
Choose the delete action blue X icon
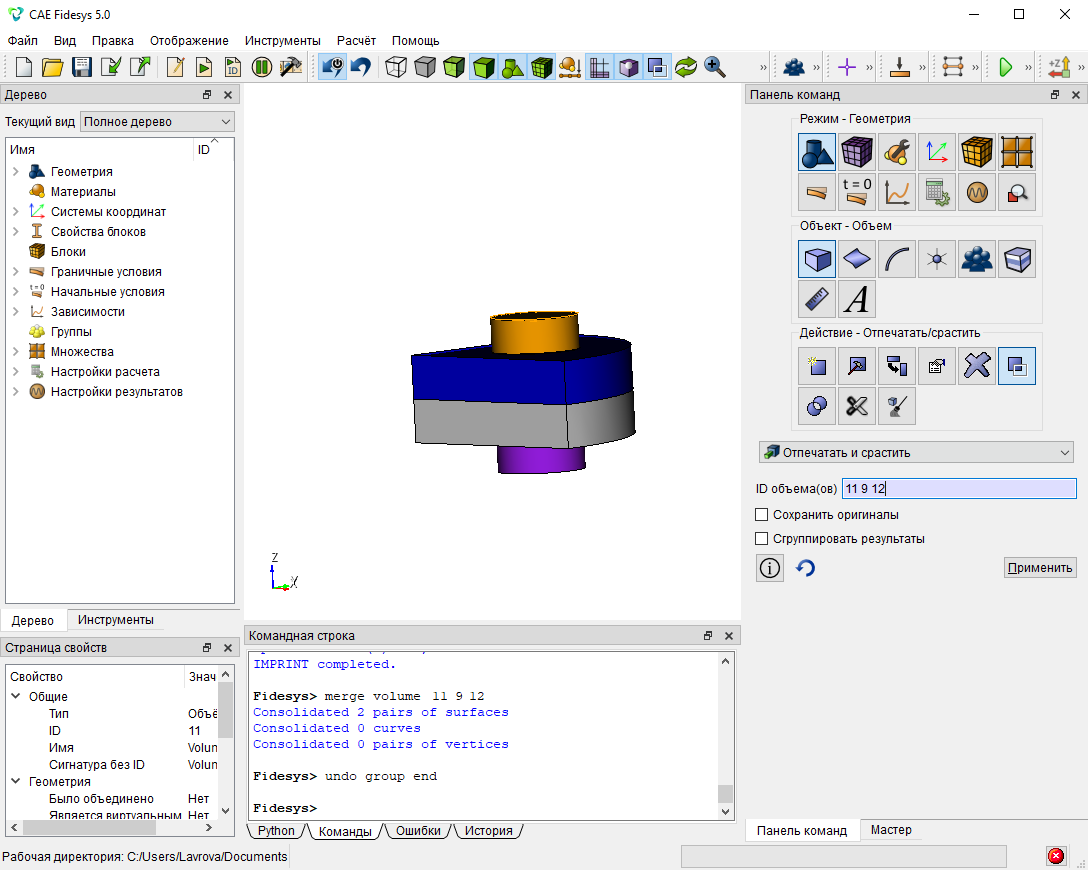pyautogui.click(x=977, y=366)
